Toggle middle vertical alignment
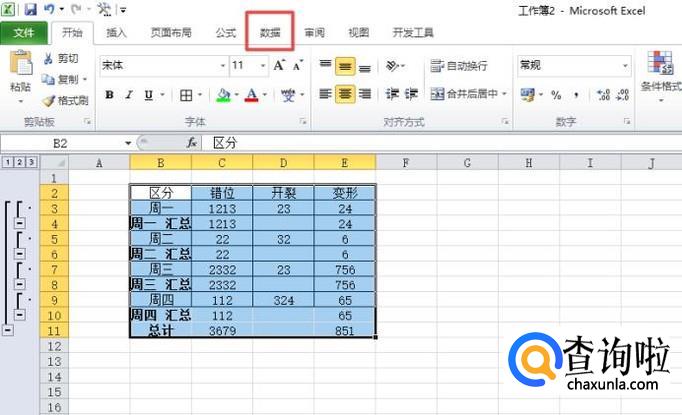682x415 pixels. [x=345, y=66]
